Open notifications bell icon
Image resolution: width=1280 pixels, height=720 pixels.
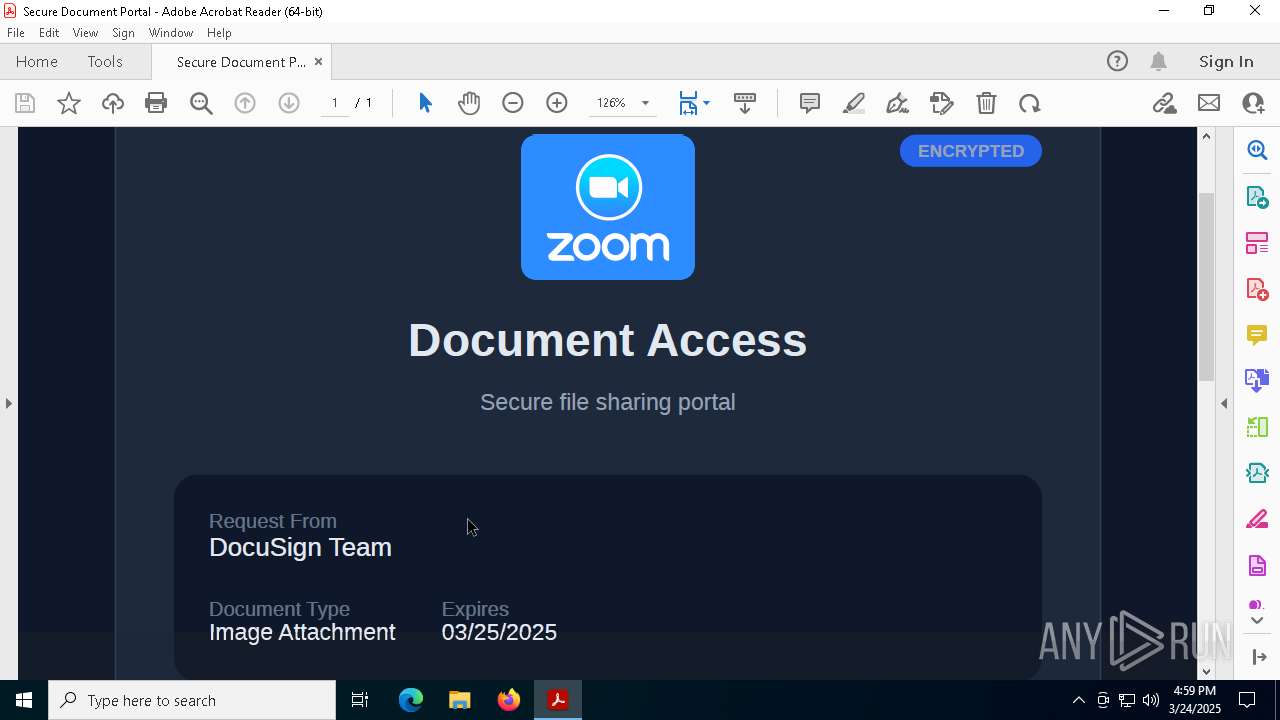coord(1159,61)
